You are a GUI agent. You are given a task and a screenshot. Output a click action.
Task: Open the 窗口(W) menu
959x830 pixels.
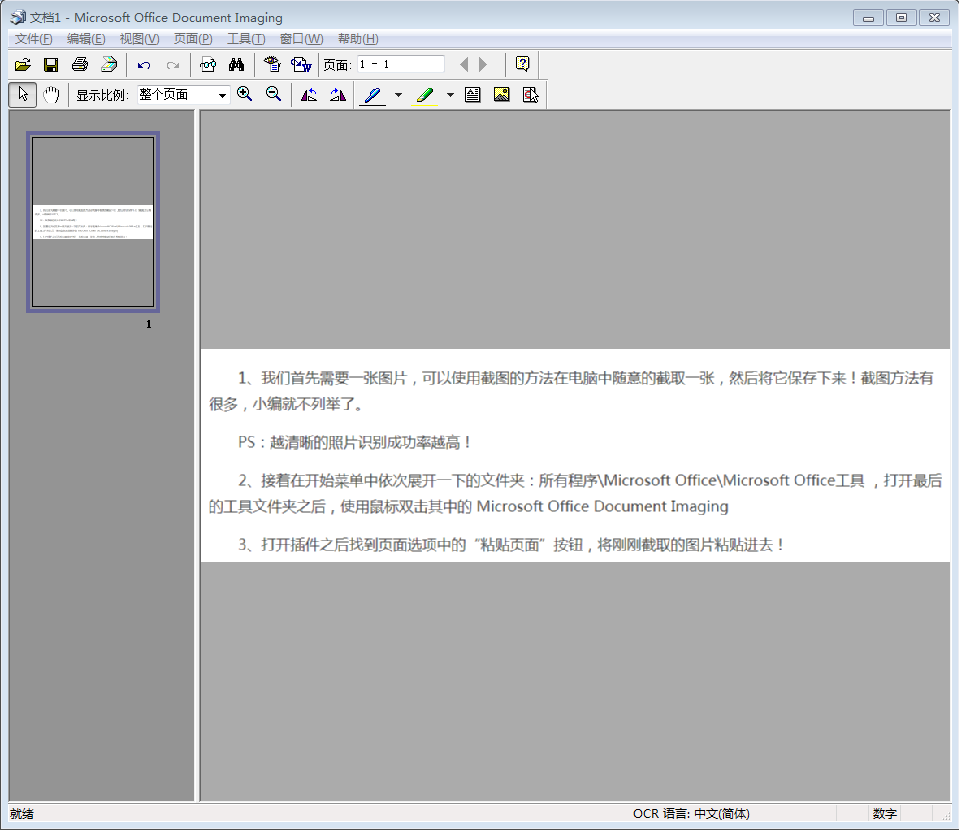coord(302,39)
